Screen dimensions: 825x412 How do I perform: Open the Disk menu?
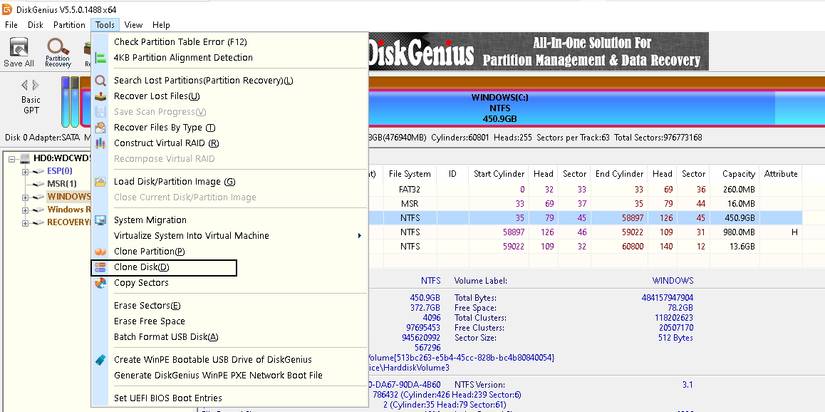tap(35, 25)
